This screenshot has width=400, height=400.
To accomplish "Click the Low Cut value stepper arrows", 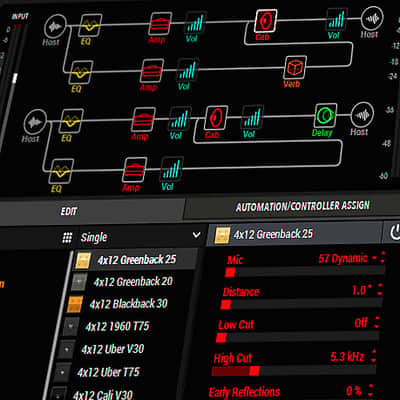I will (x=377, y=322).
